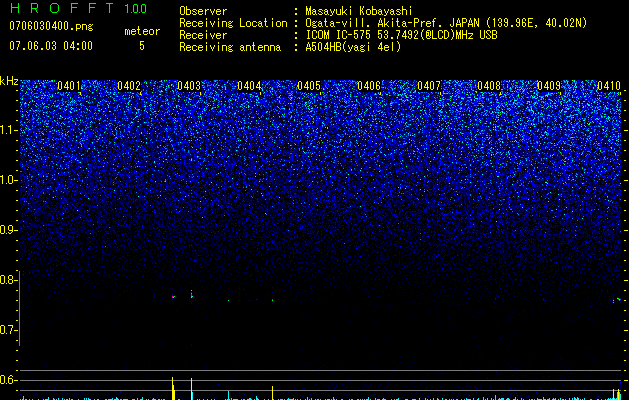Click the "Receiving antenna" label
This screenshot has height=400, width=629.
point(230,47)
